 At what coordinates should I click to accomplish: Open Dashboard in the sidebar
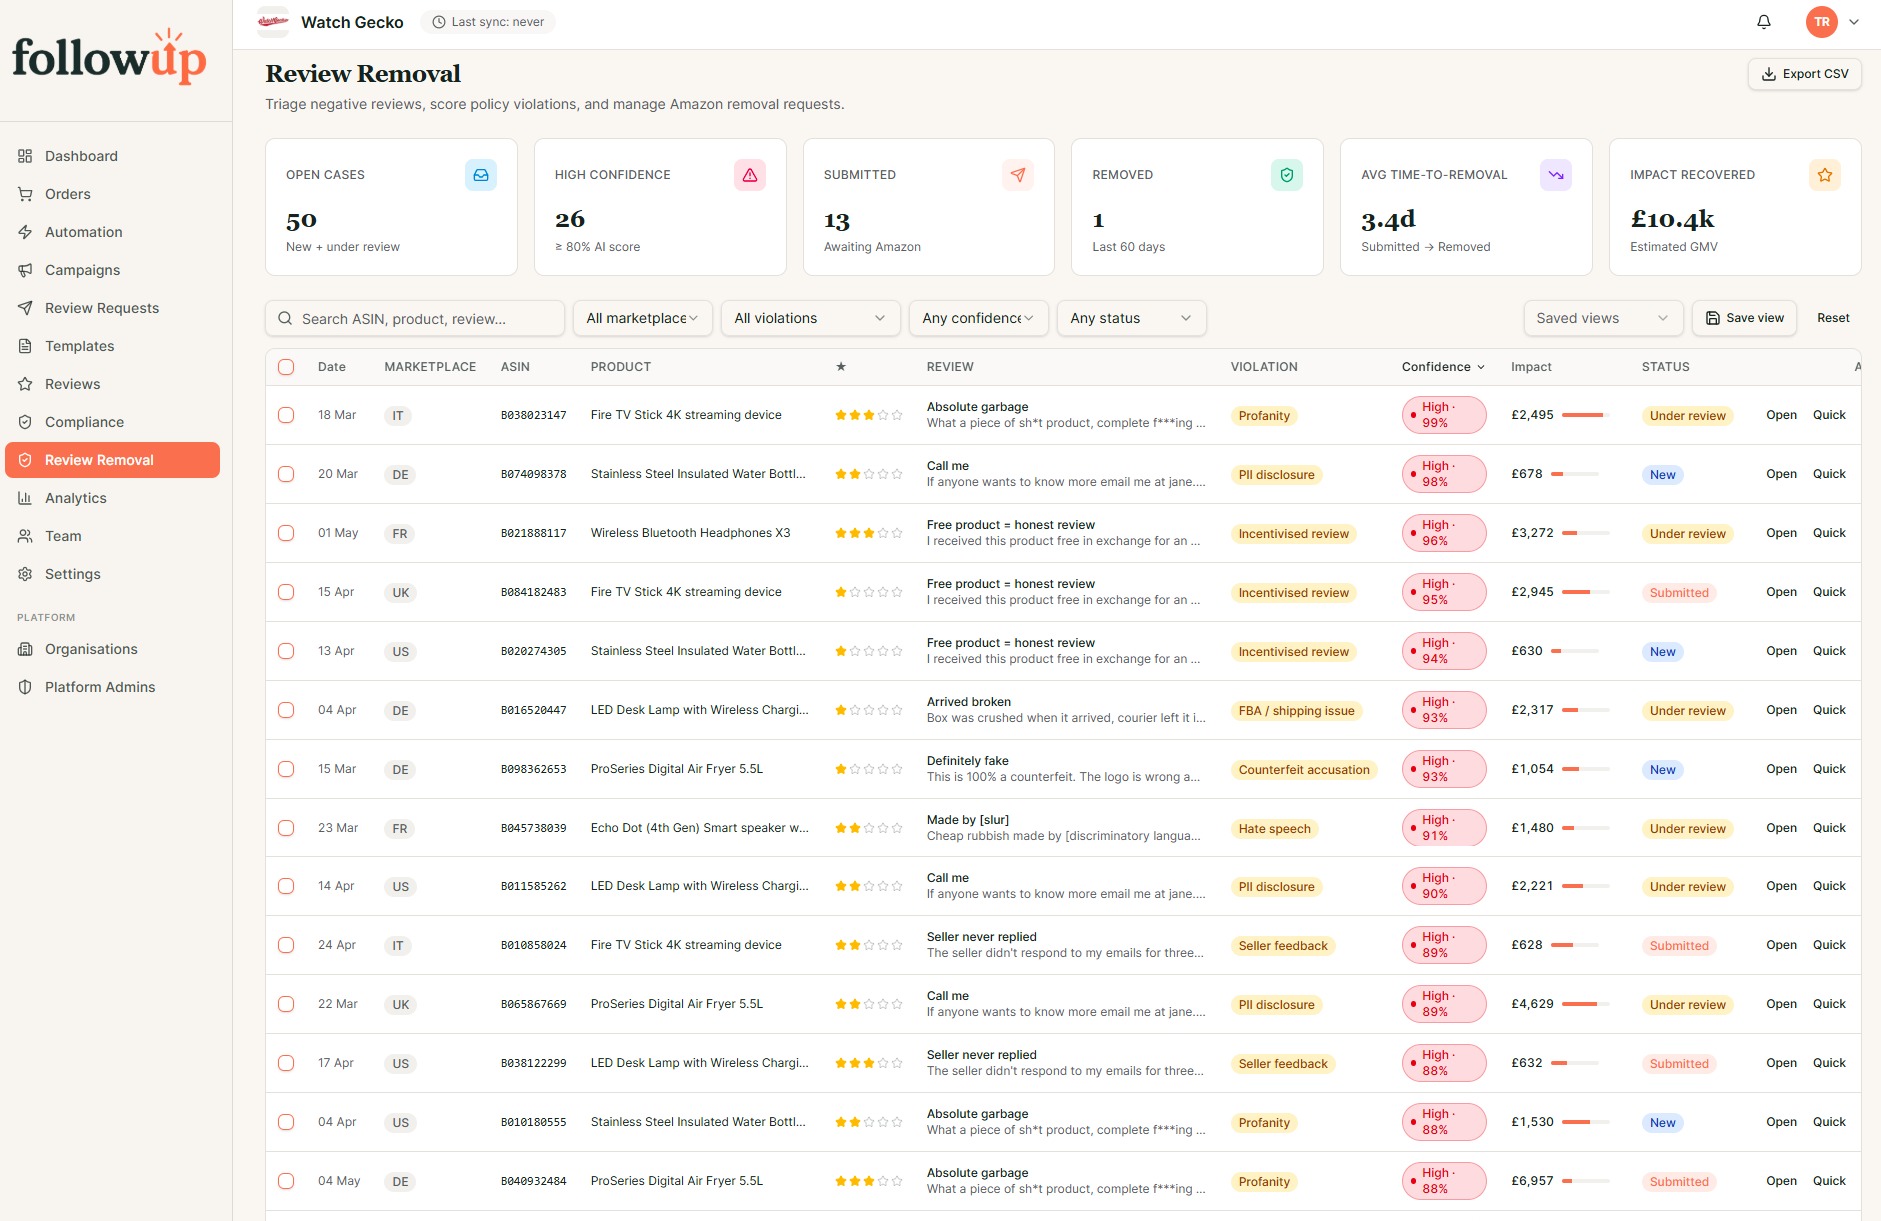point(112,156)
